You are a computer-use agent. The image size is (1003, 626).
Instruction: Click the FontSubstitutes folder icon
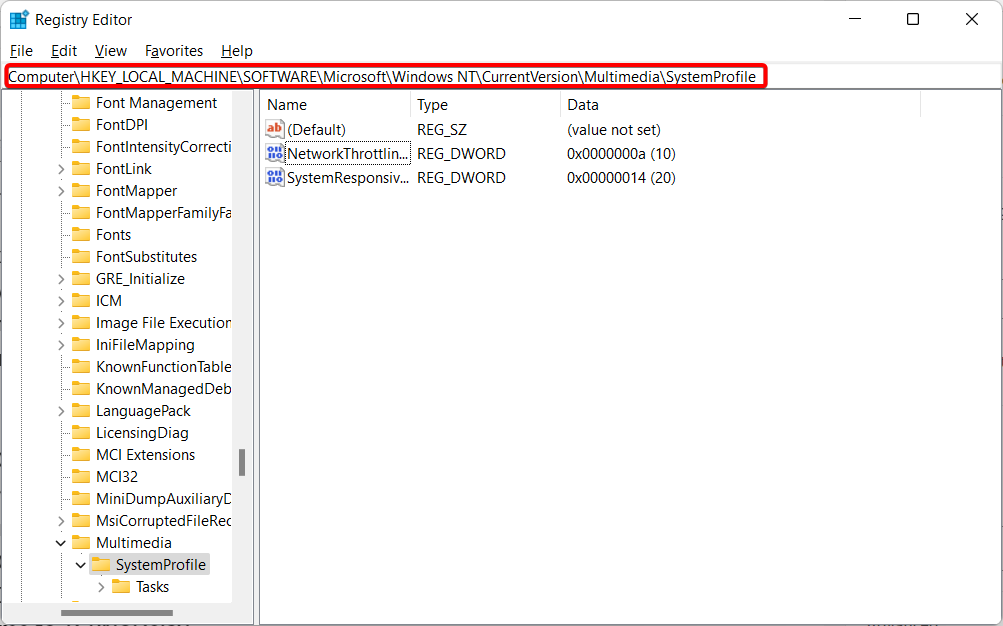[x=81, y=256]
